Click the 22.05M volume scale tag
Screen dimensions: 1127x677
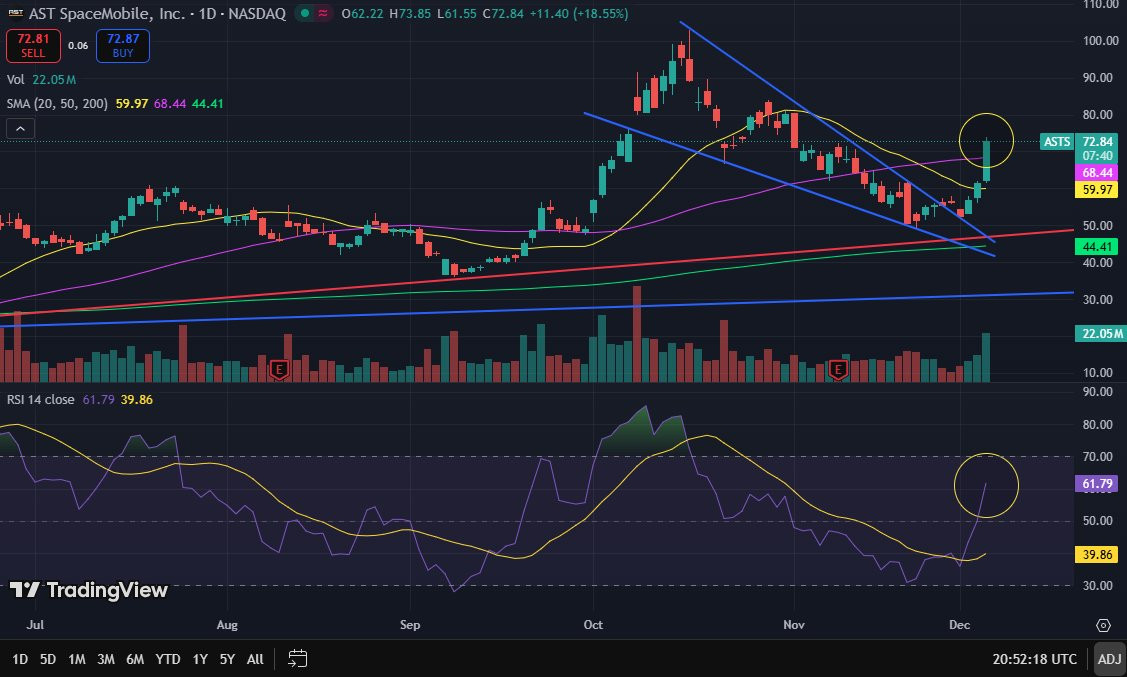[1100, 333]
